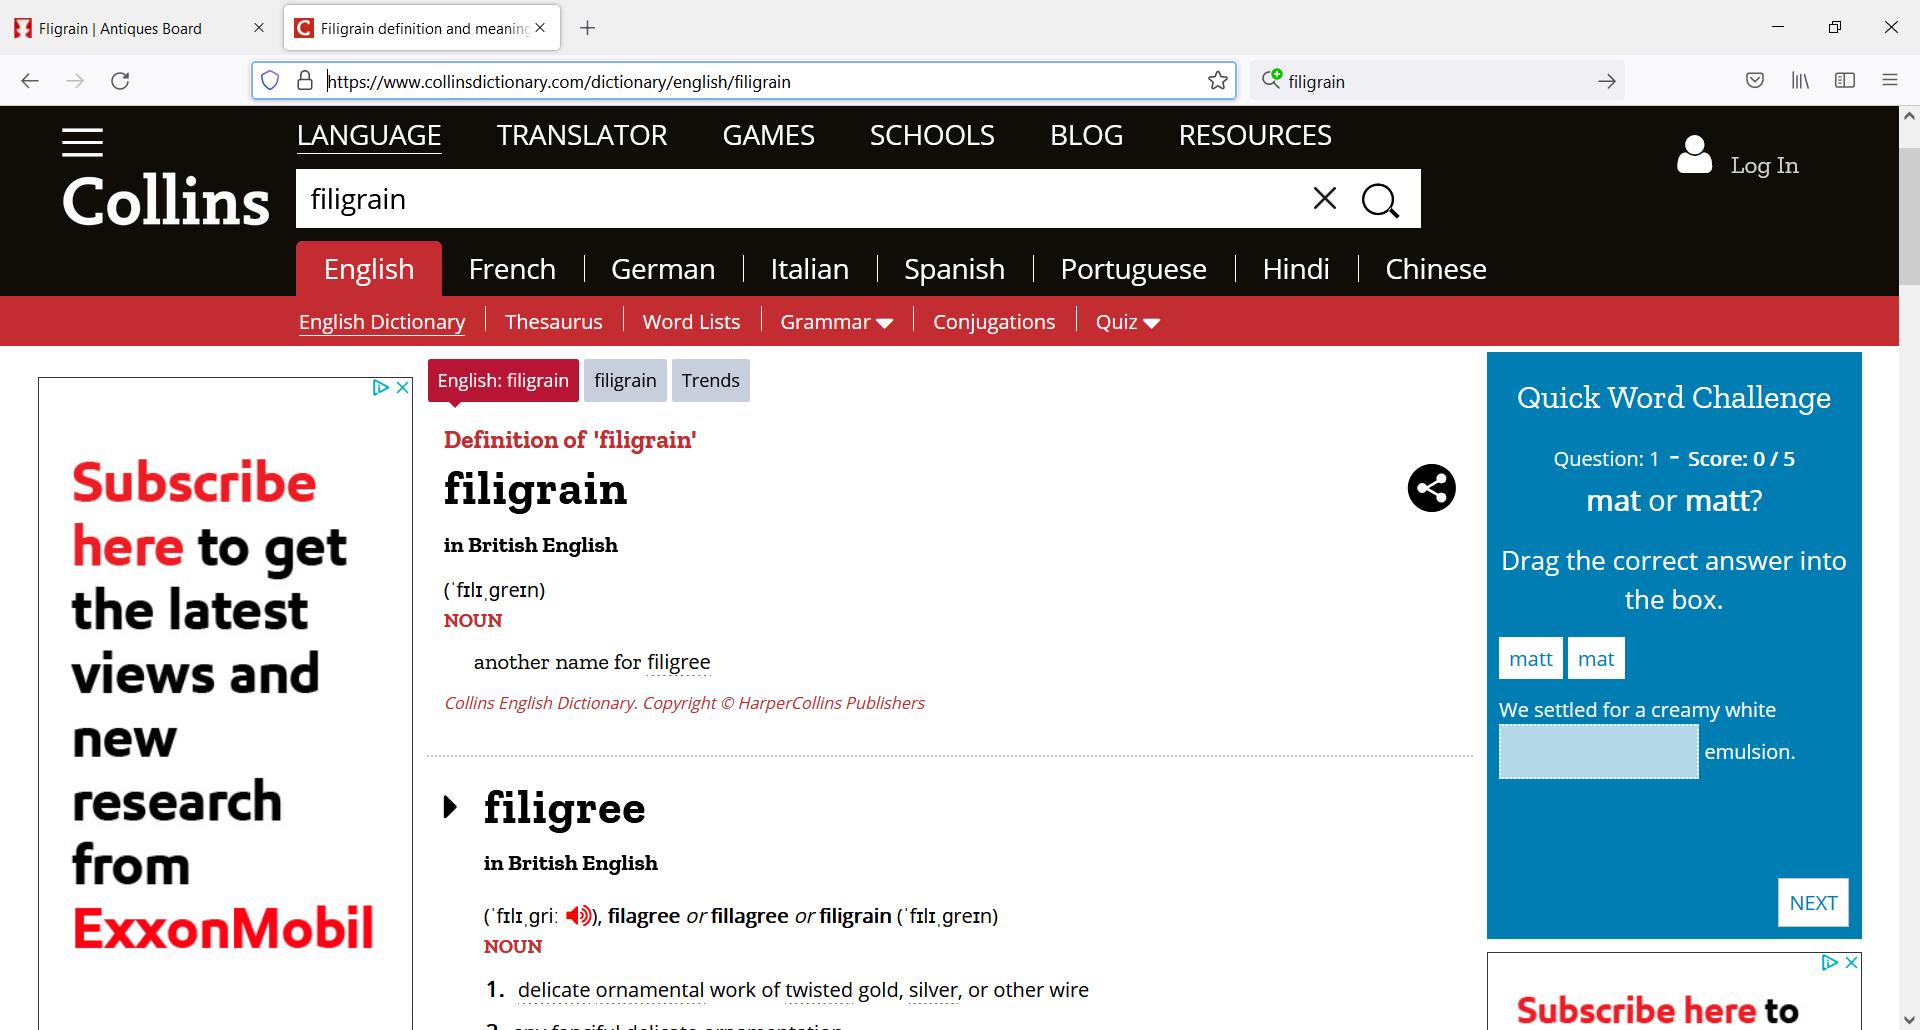
Task: Bookmark this page with the star icon
Action: point(1217,81)
